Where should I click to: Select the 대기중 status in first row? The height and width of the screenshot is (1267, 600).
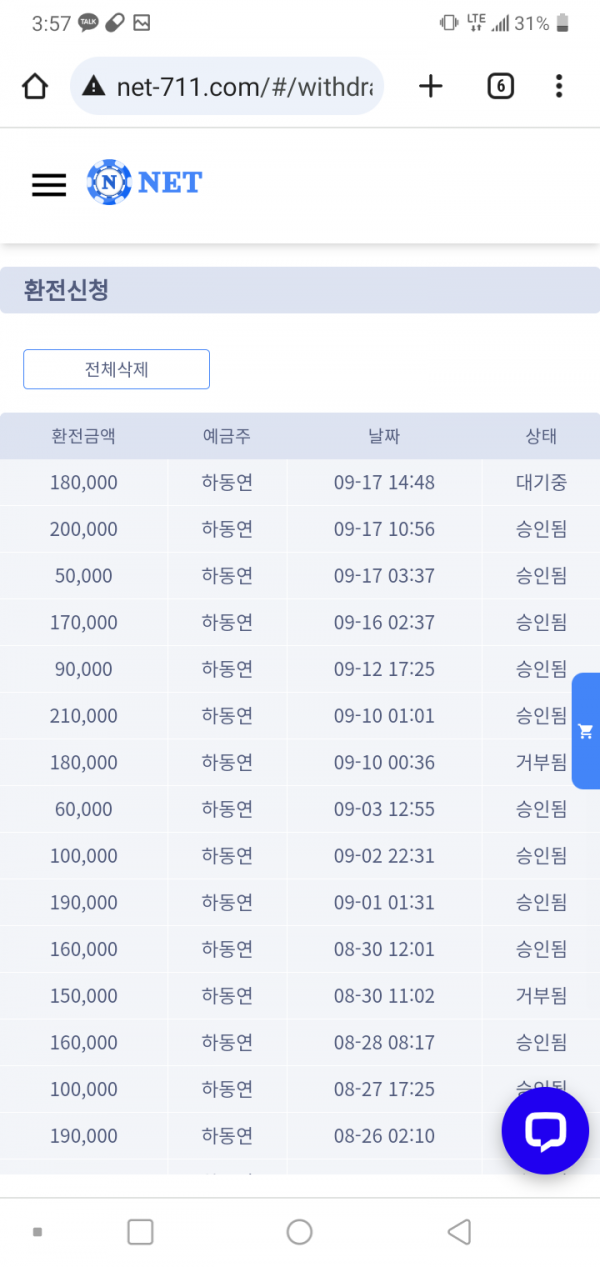tap(541, 483)
